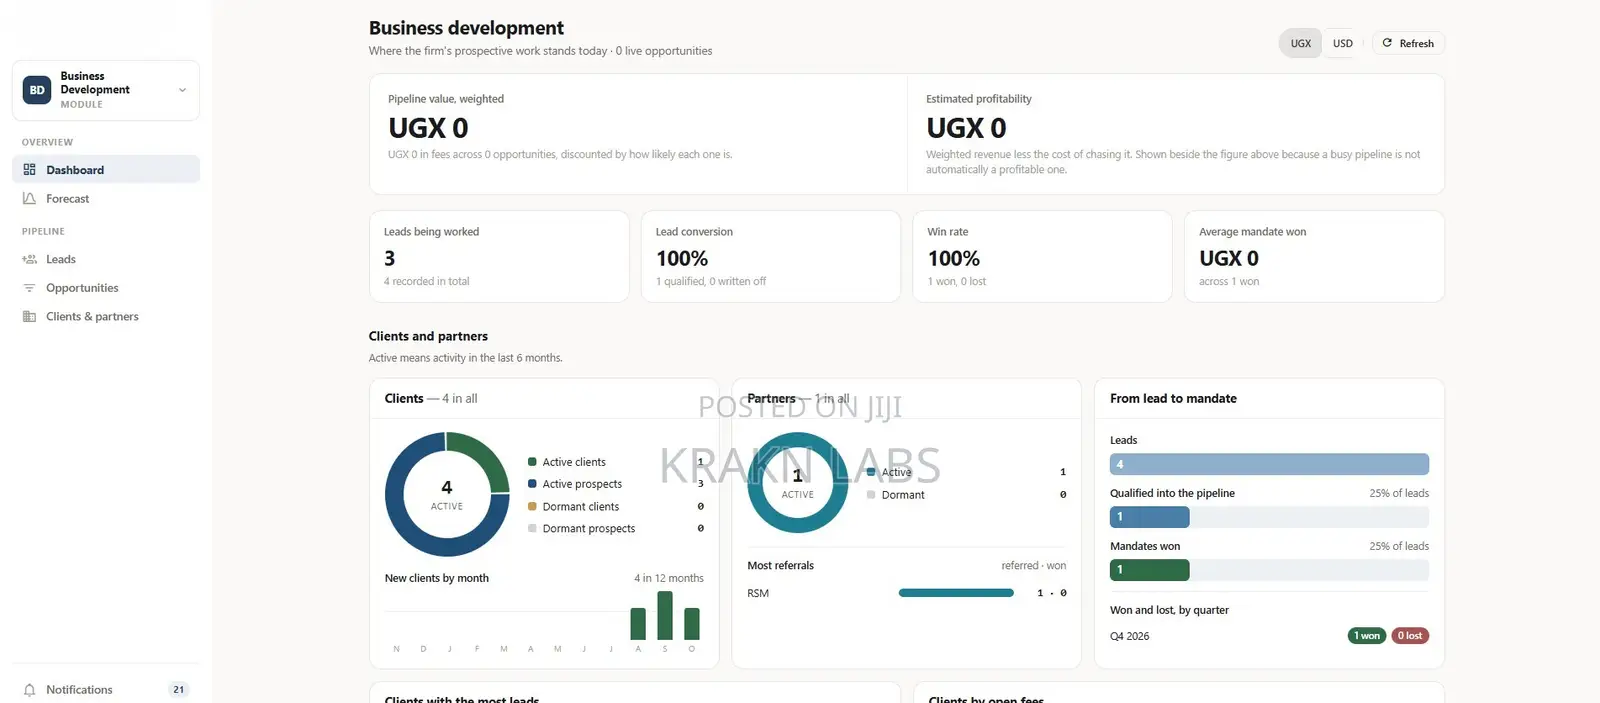Click the 1 won badge for Q4 2026
The height and width of the screenshot is (703, 1600).
pyautogui.click(x=1367, y=636)
